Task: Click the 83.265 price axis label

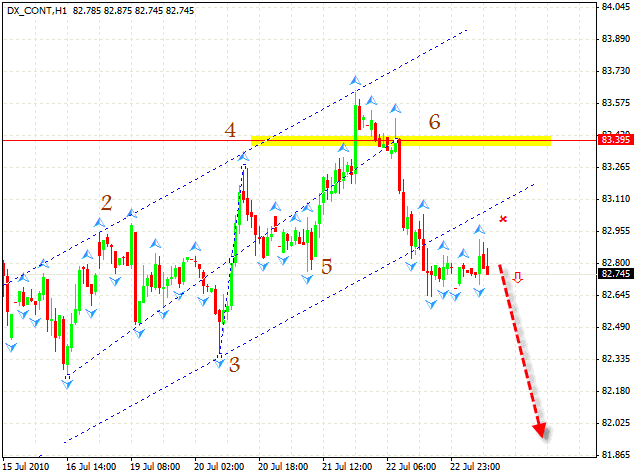Action: point(616,167)
